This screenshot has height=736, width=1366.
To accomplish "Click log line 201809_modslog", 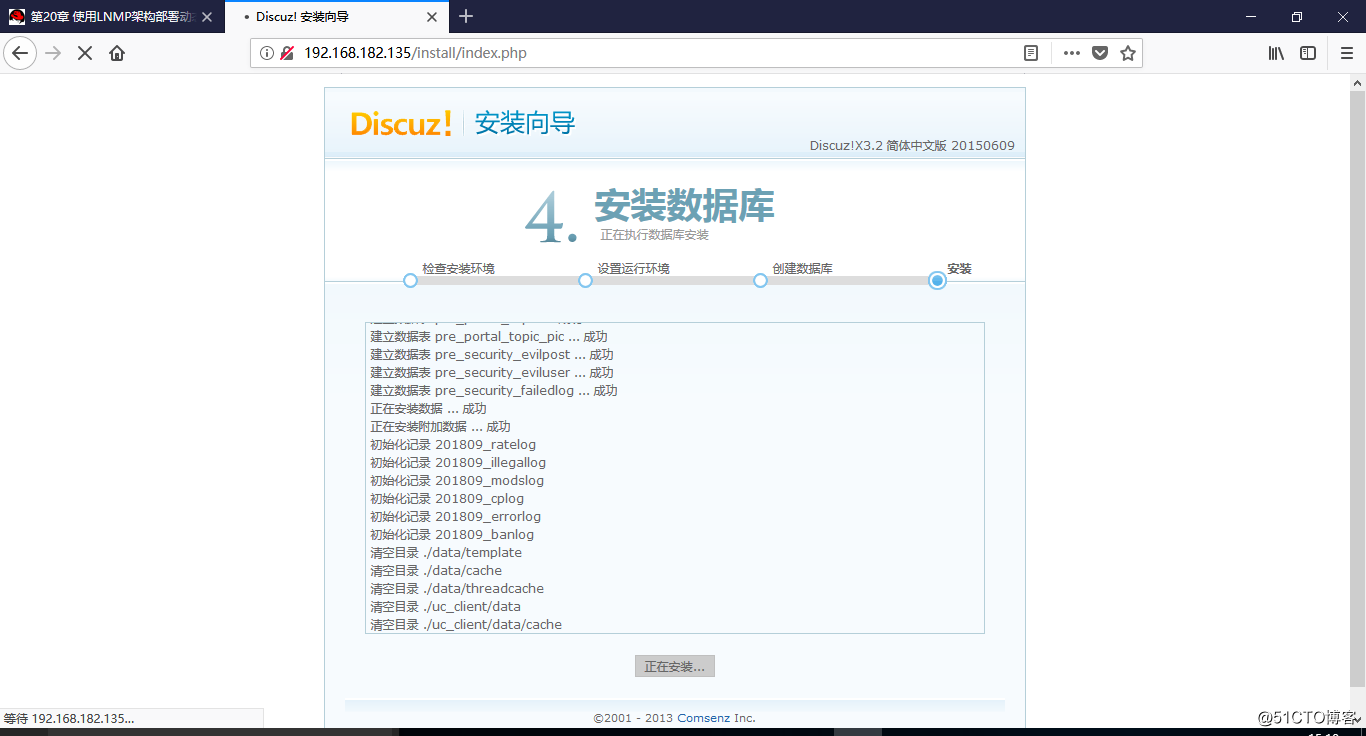I will click(x=457, y=481).
